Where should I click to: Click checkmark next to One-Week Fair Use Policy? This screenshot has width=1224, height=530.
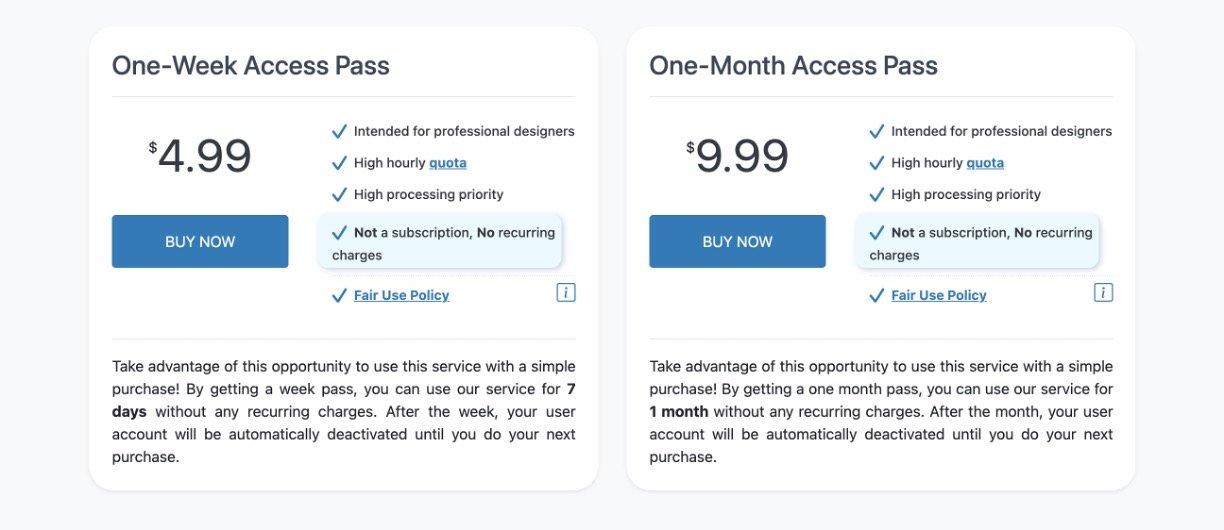[339, 295]
